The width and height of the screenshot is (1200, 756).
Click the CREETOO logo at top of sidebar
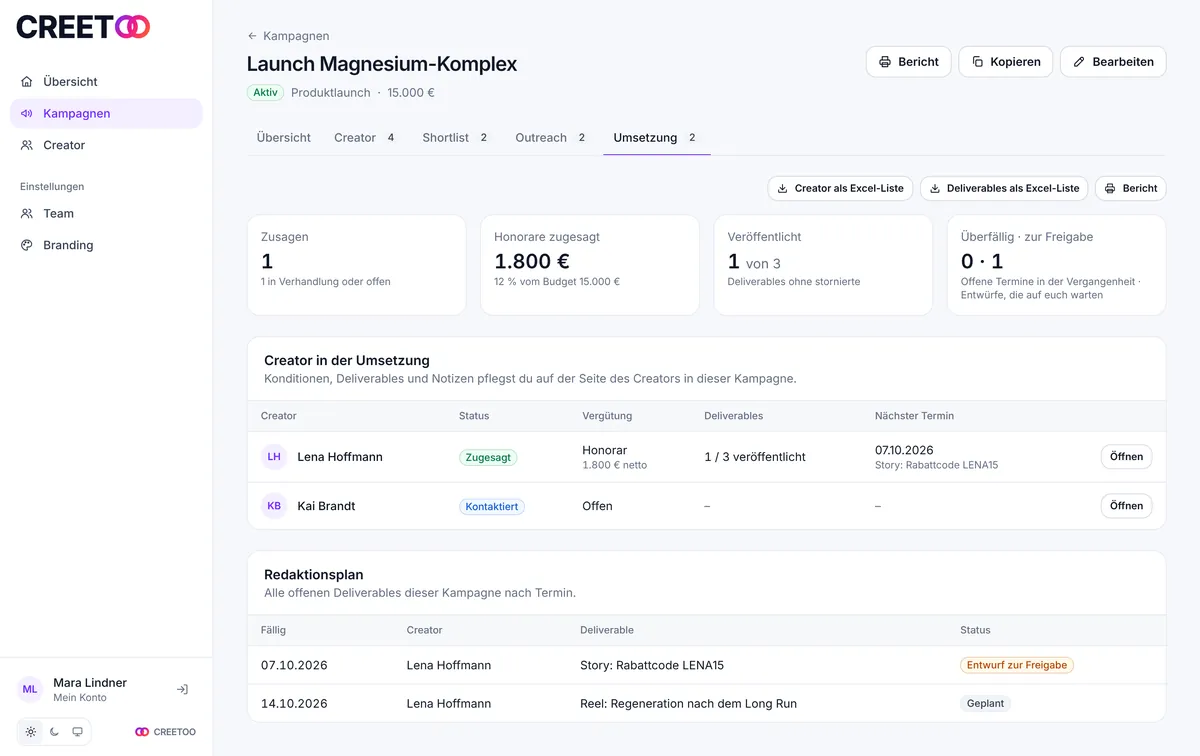click(x=83, y=27)
